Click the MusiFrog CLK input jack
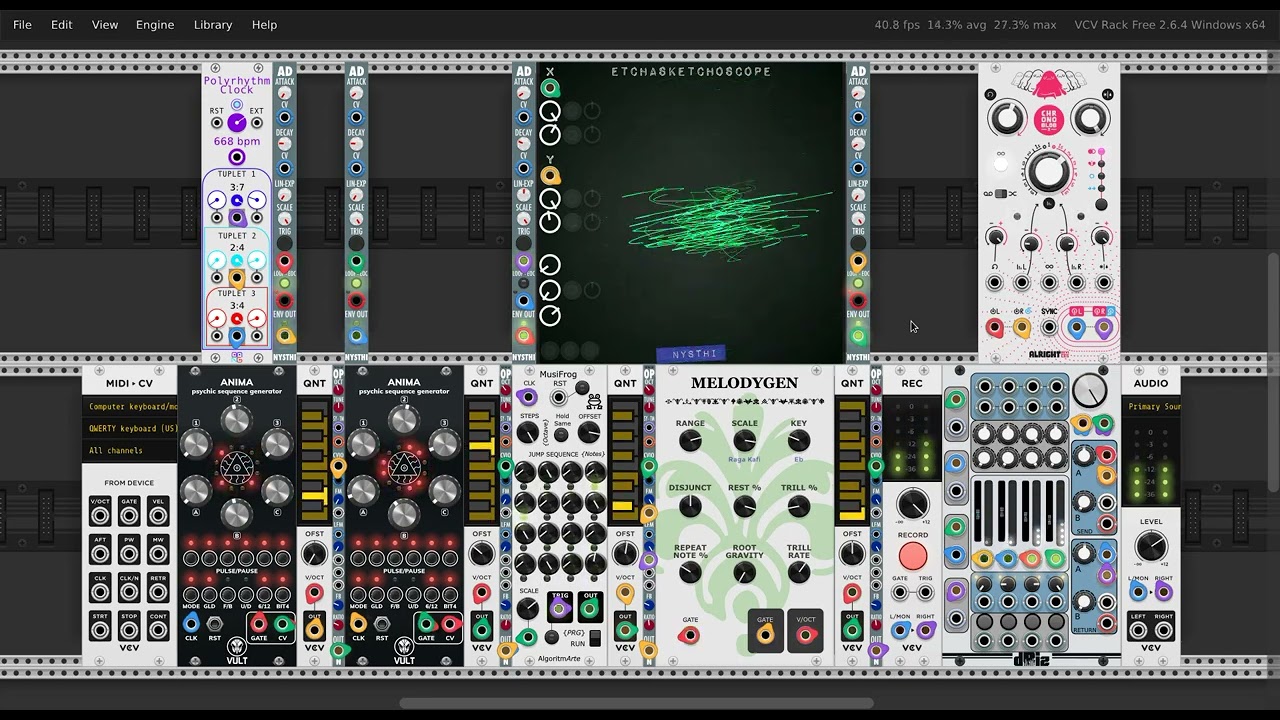1280x720 pixels. tap(528, 397)
